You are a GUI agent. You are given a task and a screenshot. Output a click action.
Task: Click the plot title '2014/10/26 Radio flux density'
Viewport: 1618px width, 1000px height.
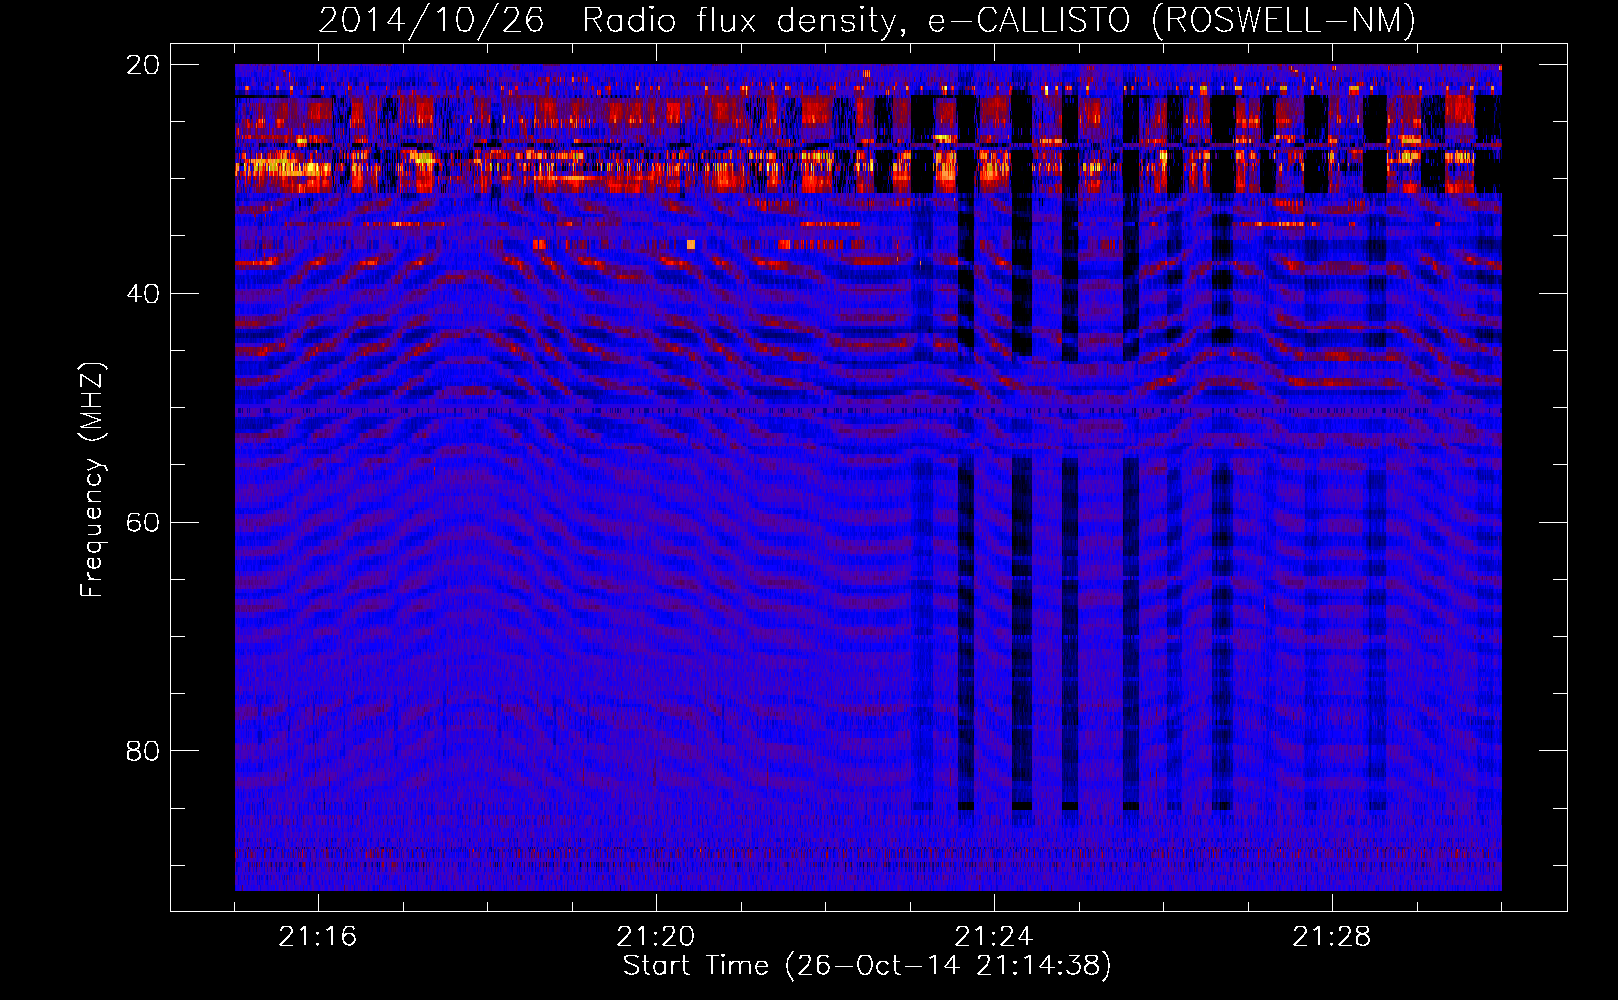[868, 20]
